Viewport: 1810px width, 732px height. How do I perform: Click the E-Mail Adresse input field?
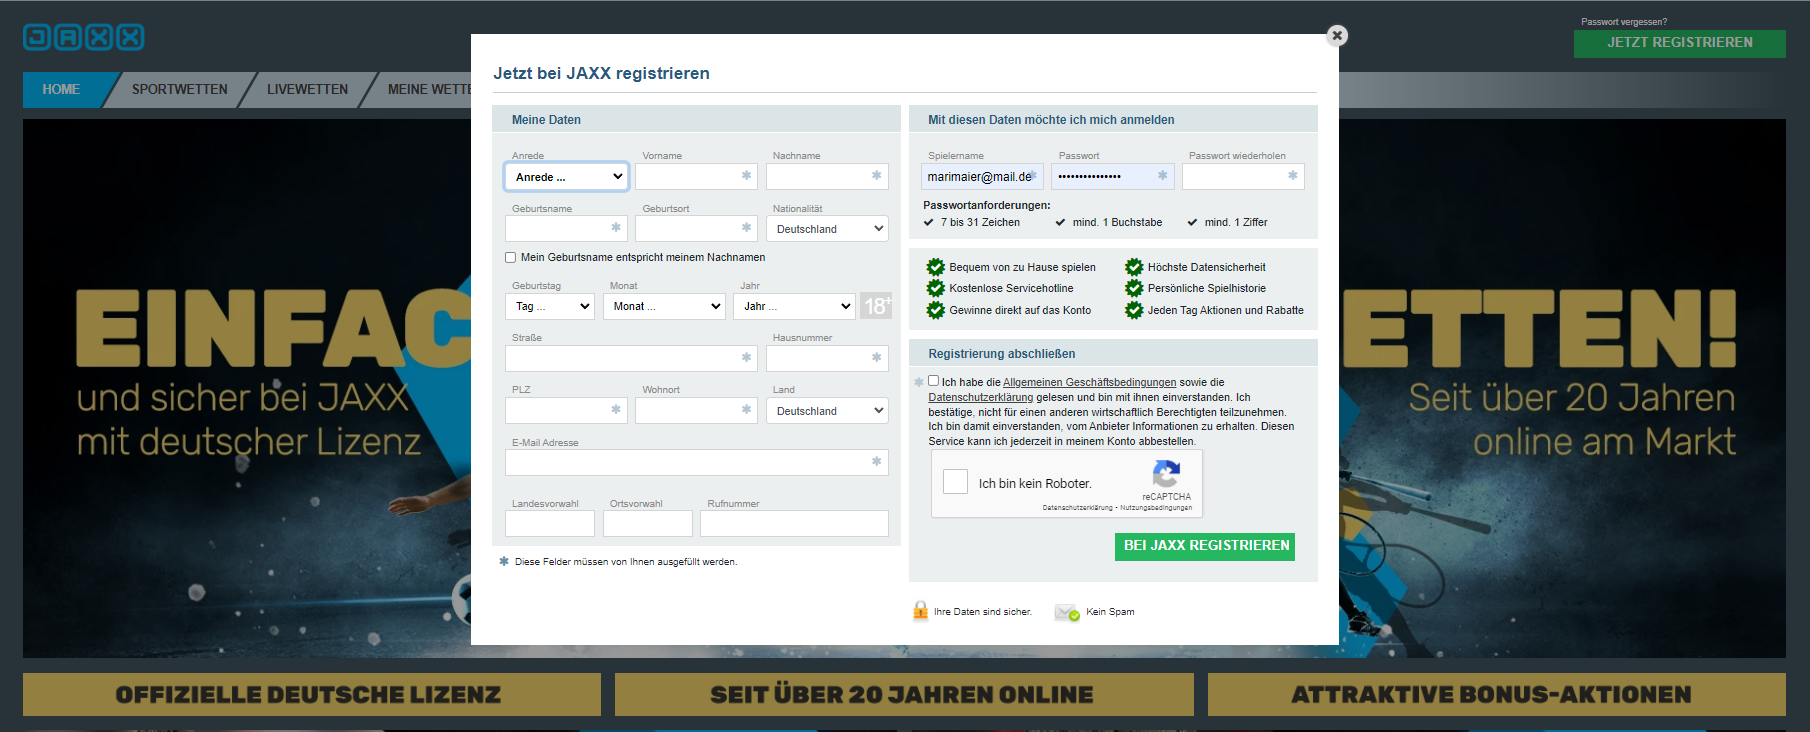click(697, 462)
